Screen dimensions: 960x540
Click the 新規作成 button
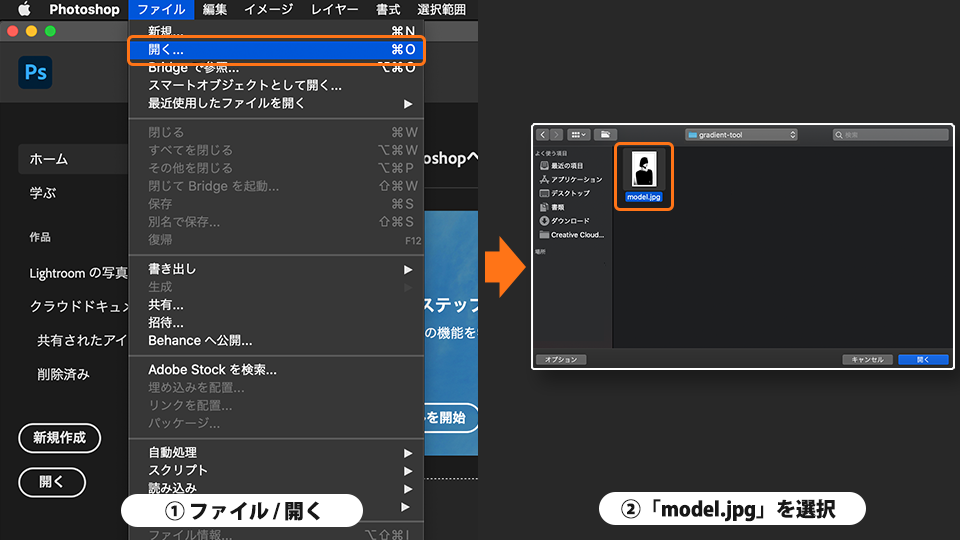[59, 438]
